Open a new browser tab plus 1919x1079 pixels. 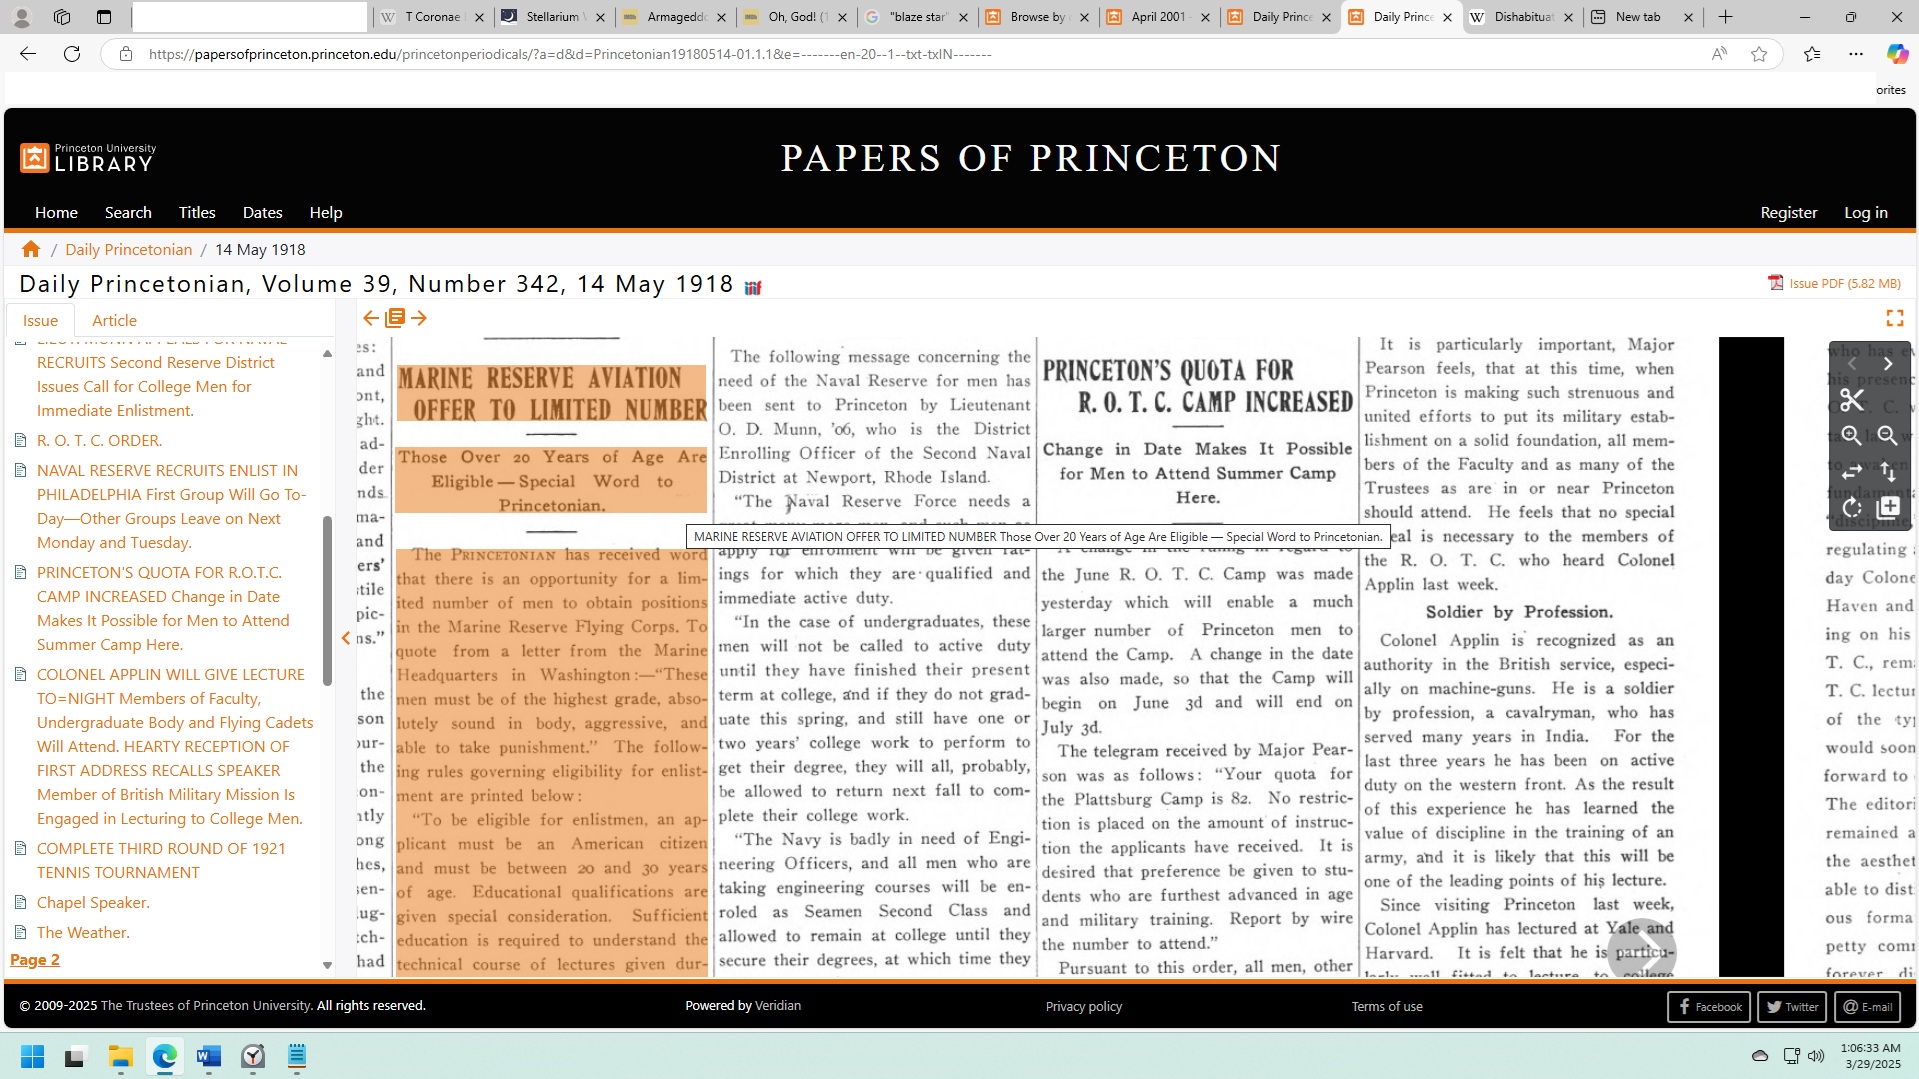(x=1725, y=17)
